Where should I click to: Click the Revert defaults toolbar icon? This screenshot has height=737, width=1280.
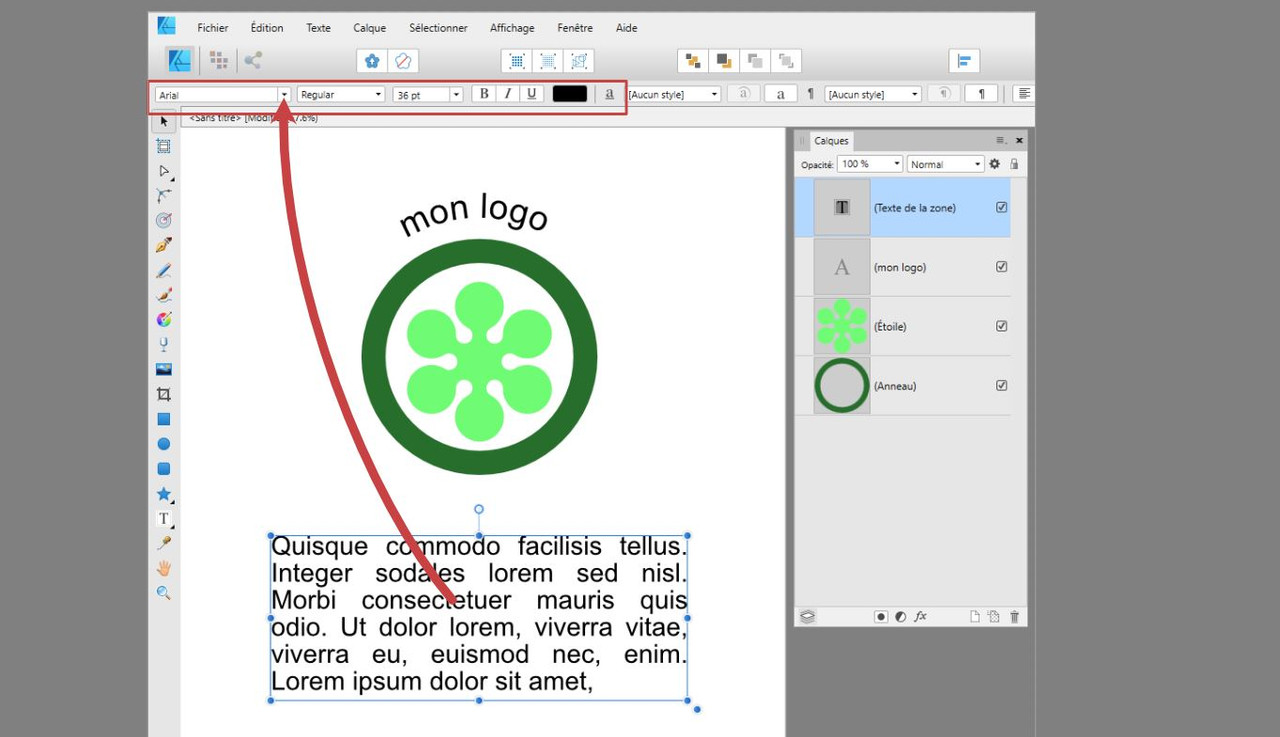click(402, 61)
